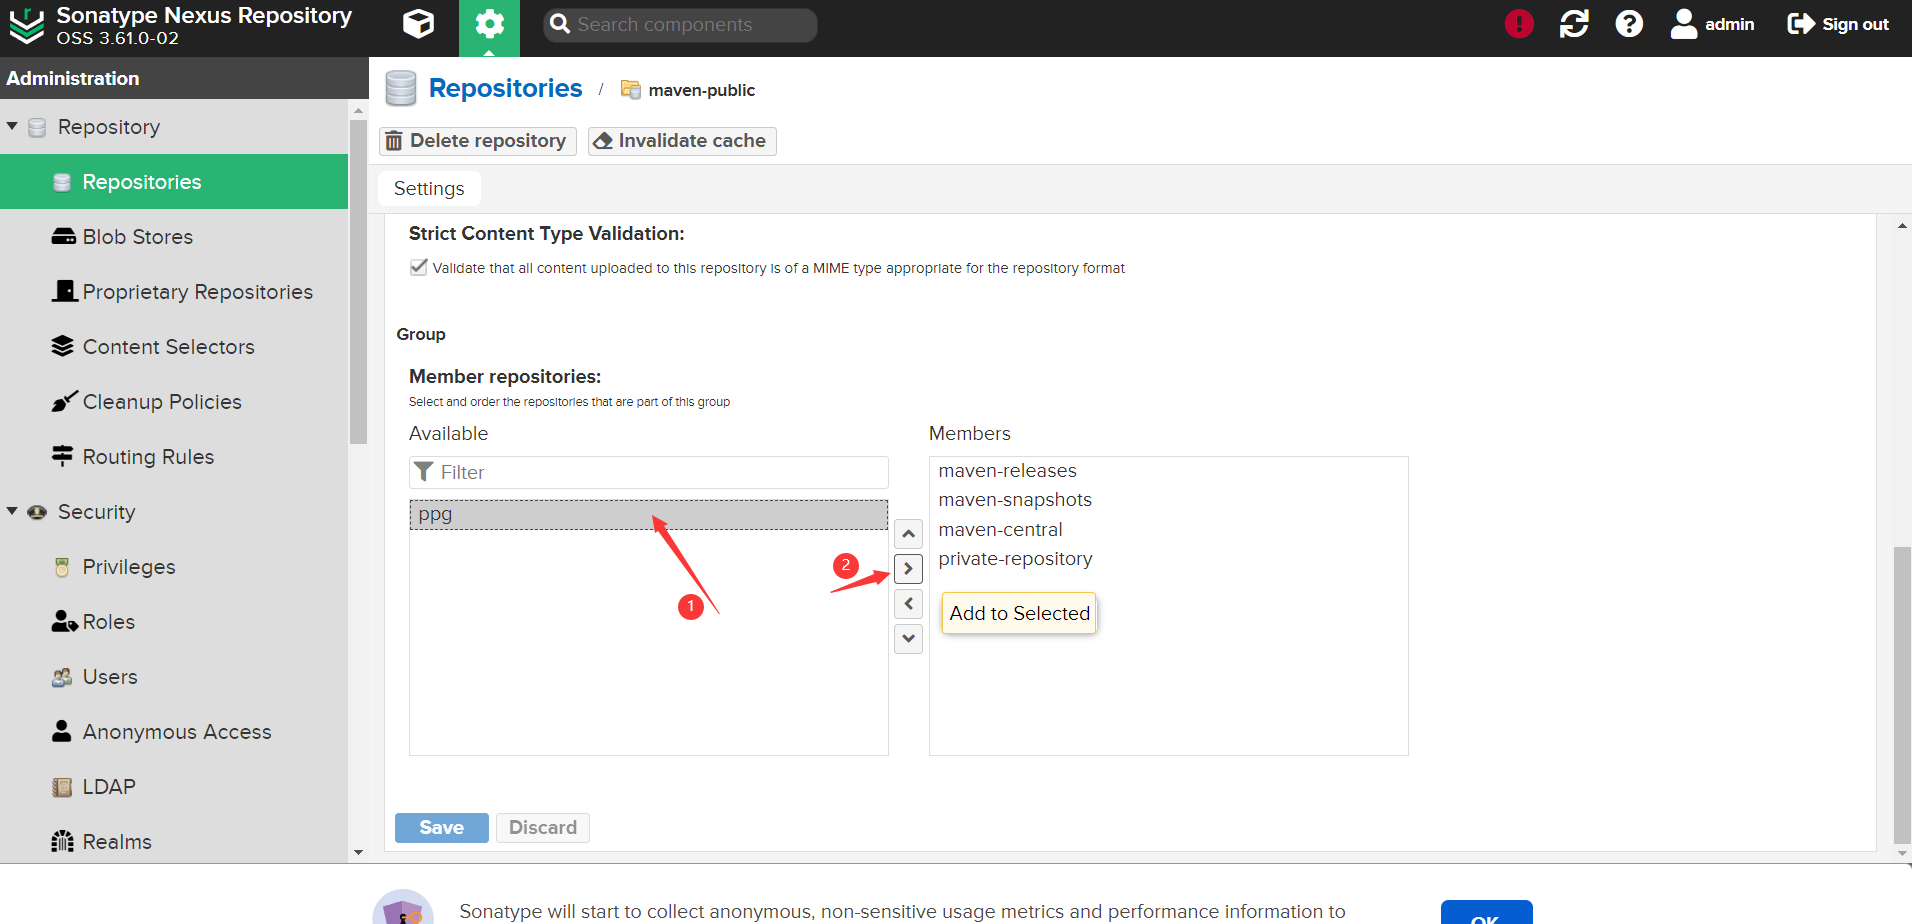The width and height of the screenshot is (1912, 924).
Task: Click the Sonatype Nexus logo
Action: point(27,26)
